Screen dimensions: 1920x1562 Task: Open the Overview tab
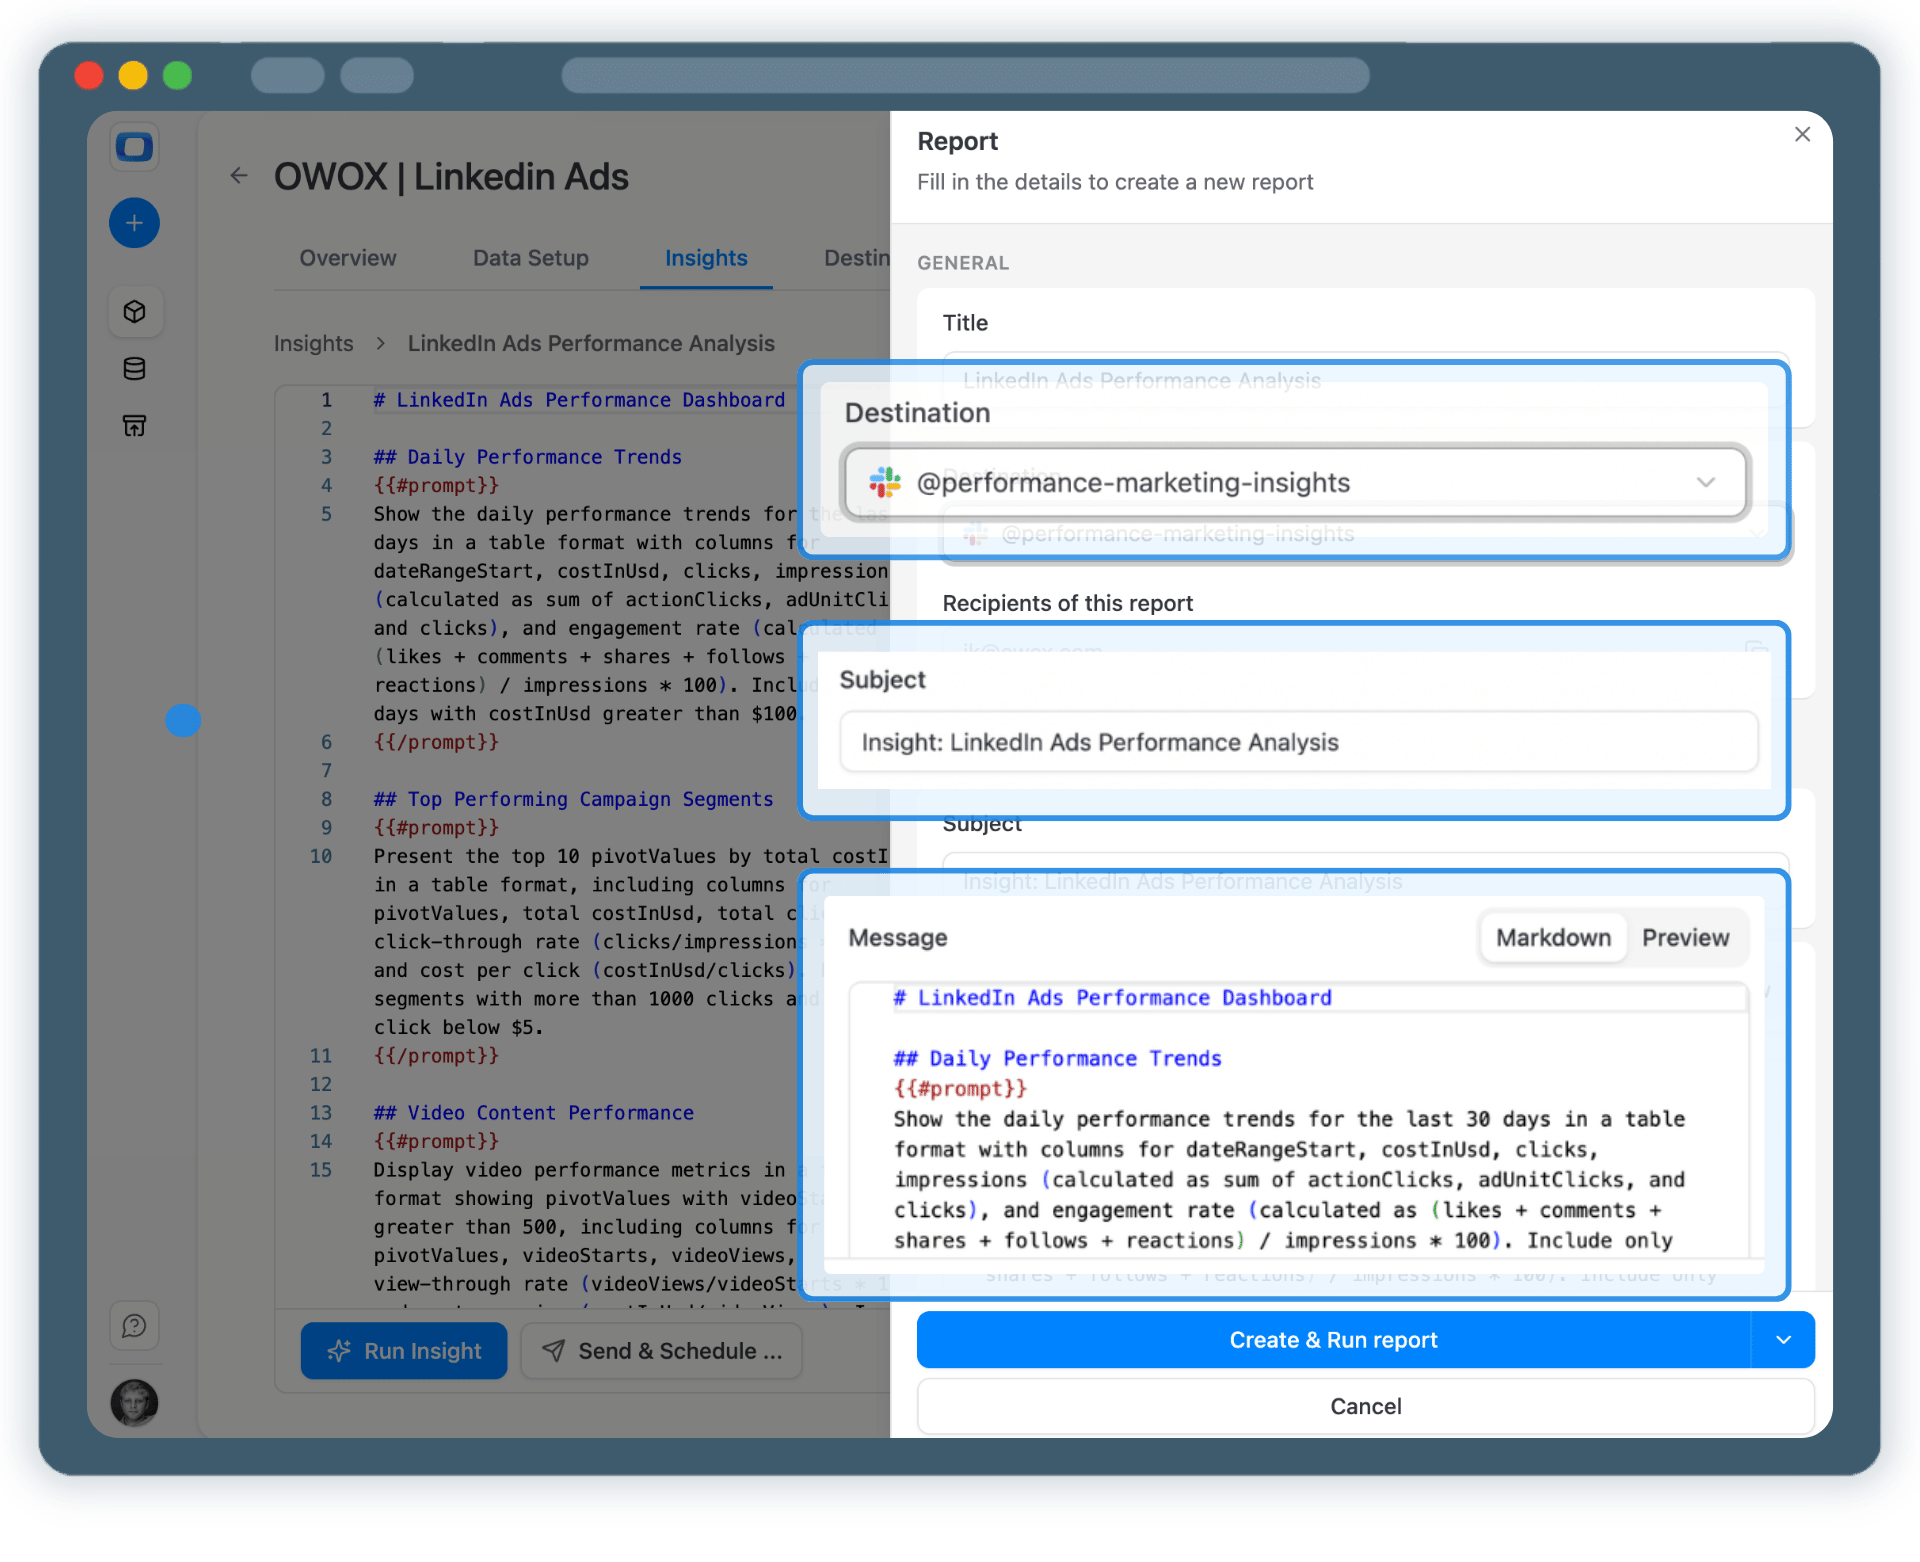(347, 258)
